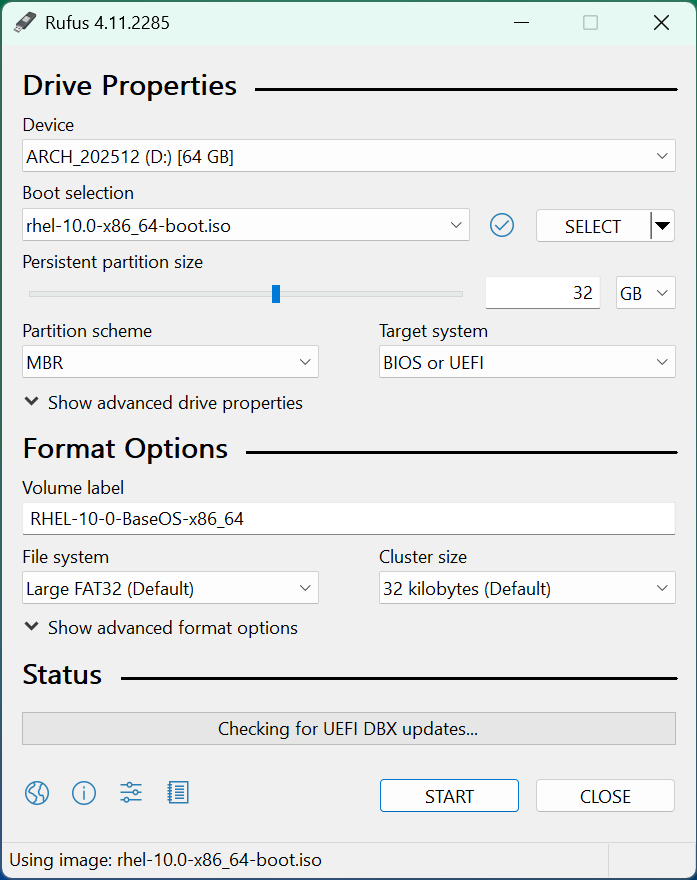The height and width of the screenshot is (880, 697).
Task: Open the Target system dropdown
Action: pyautogui.click(x=527, y=363)
